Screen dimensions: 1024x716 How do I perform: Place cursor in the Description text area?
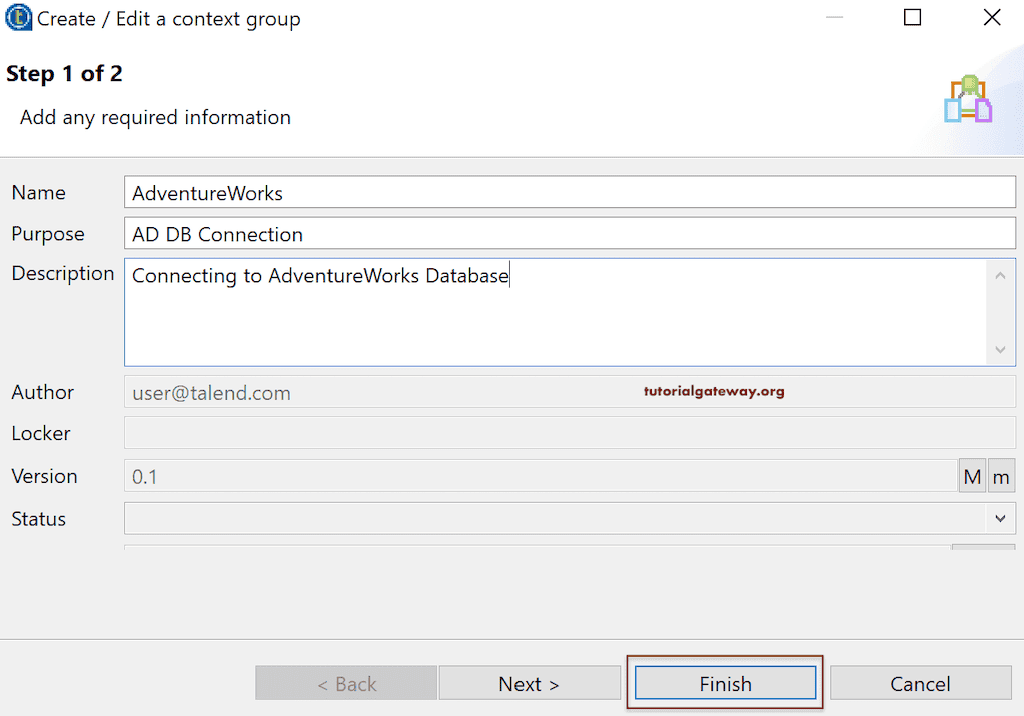coord(556,312)
